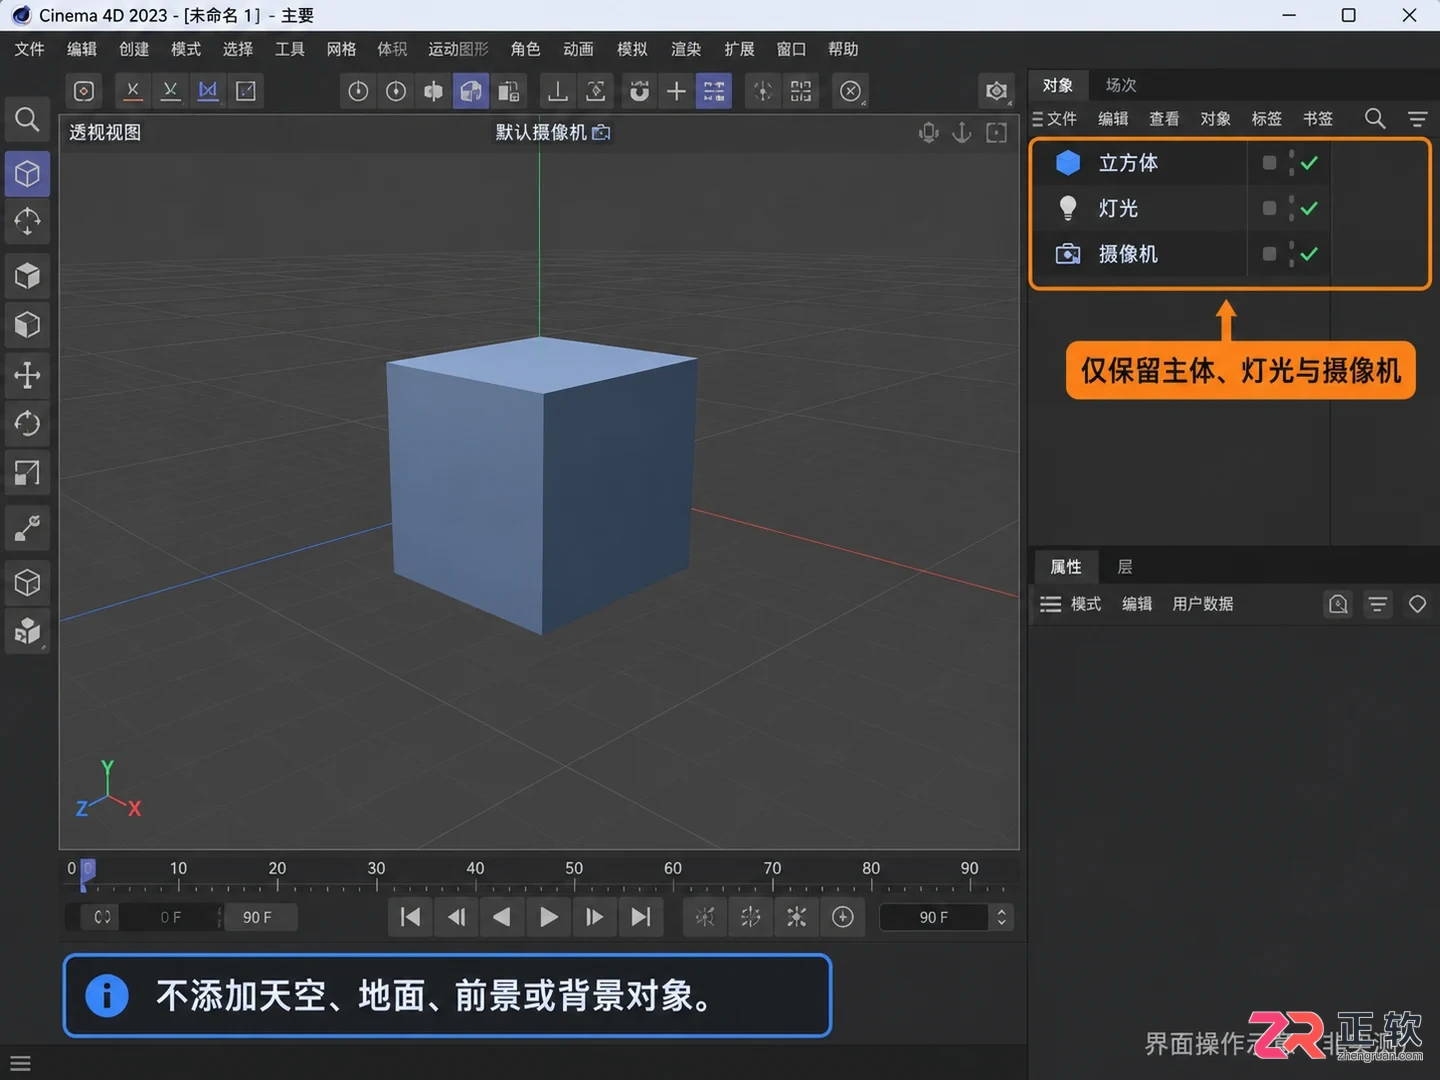Switch to the 层 tab
Viewport: 1440px width, 1080px height.
point(1125,567)
